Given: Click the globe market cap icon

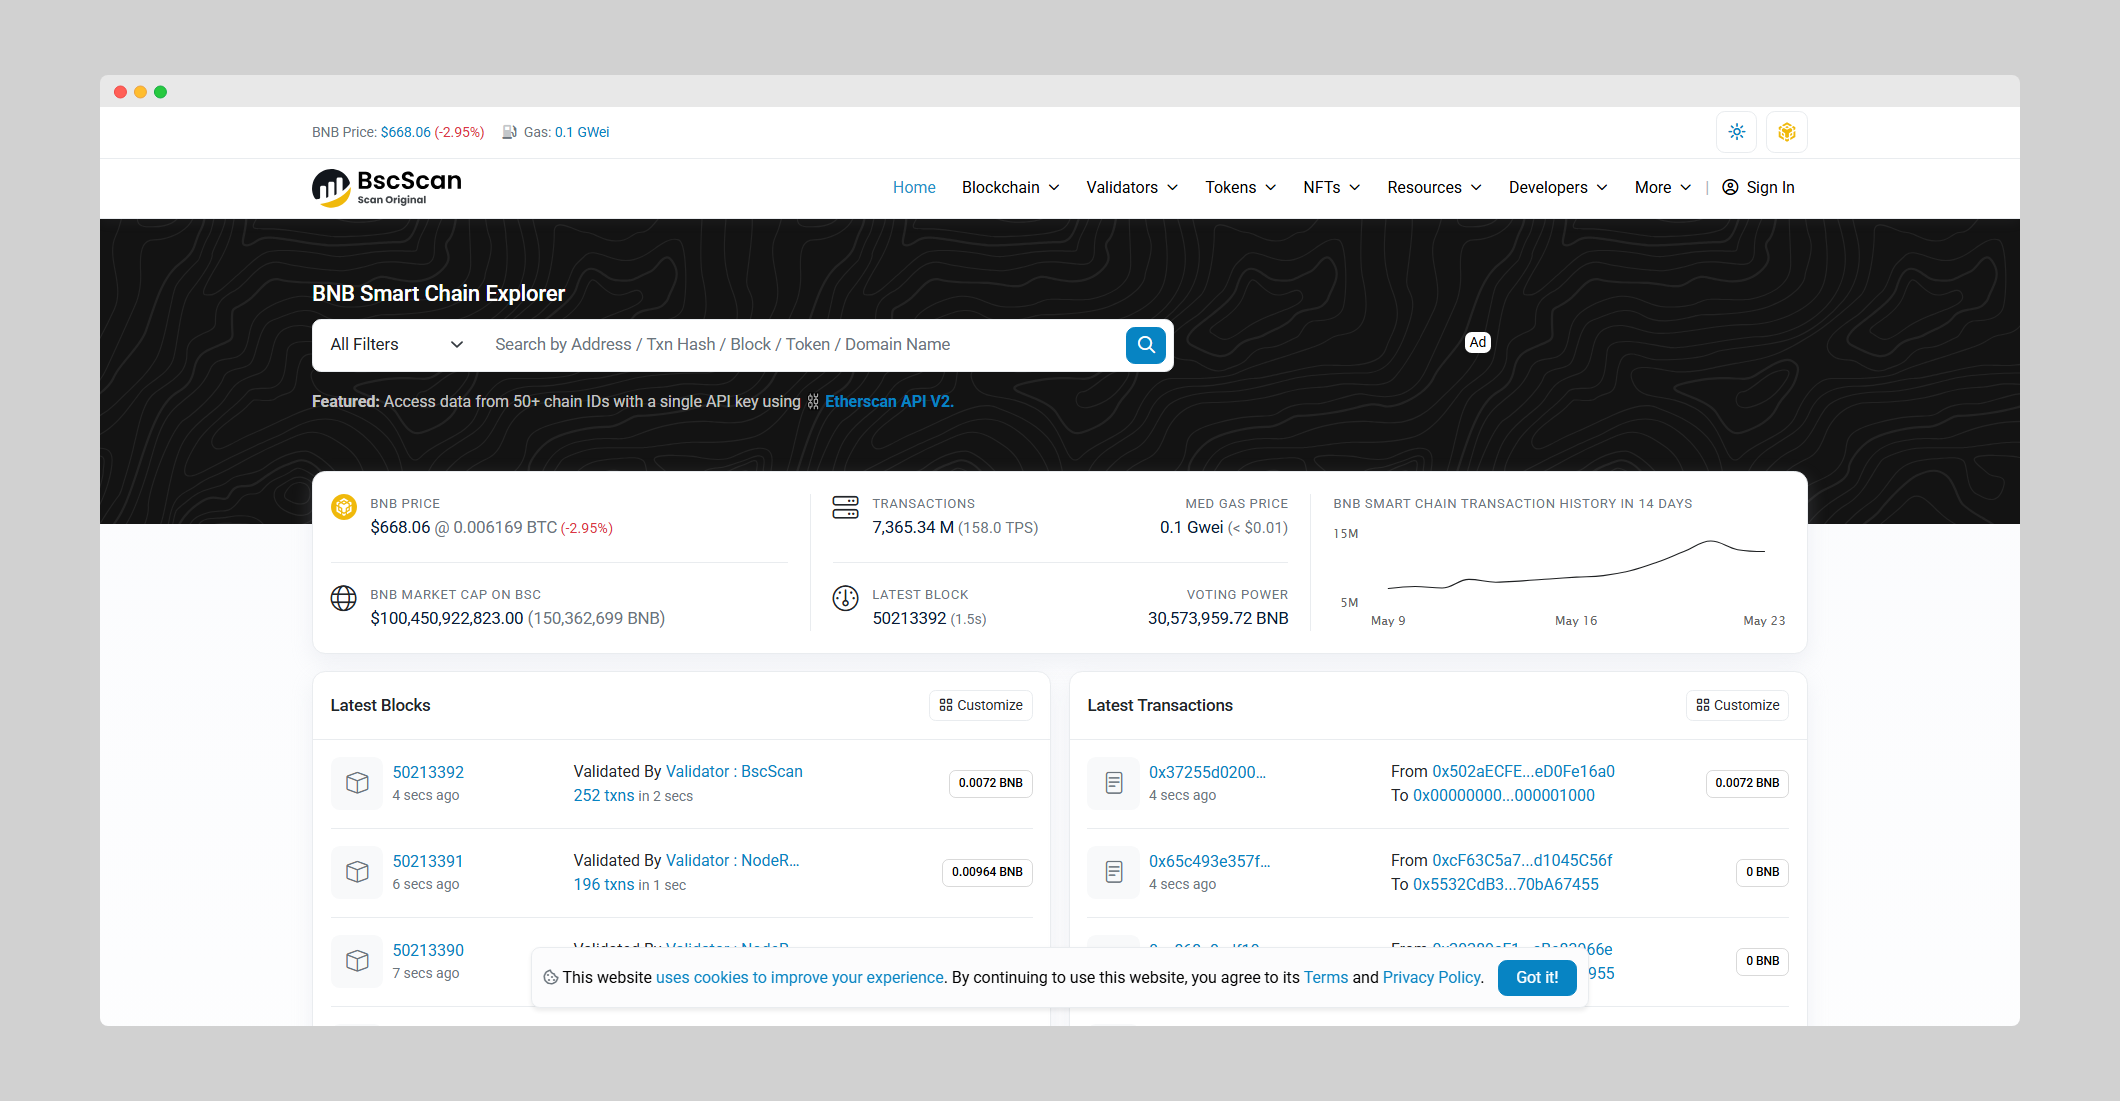Looking at the screenshot, I should (344, 598).
